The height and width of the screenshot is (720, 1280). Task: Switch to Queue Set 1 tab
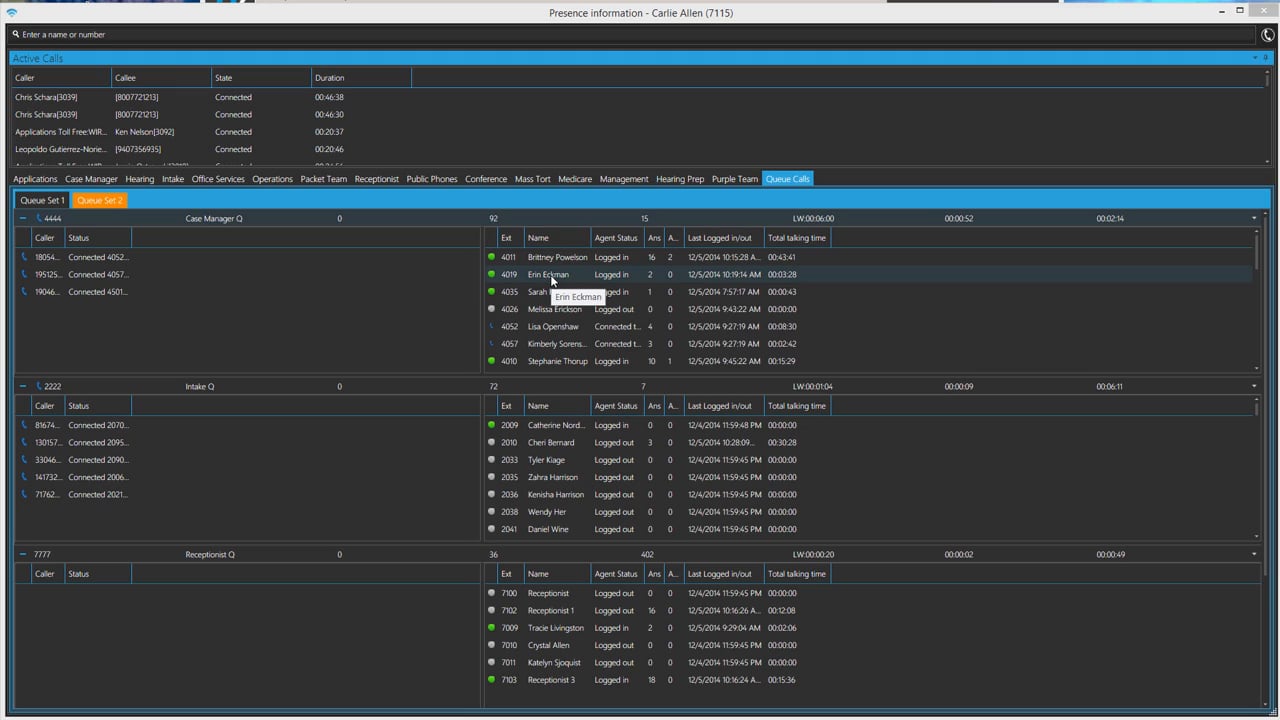pos(42,200)
